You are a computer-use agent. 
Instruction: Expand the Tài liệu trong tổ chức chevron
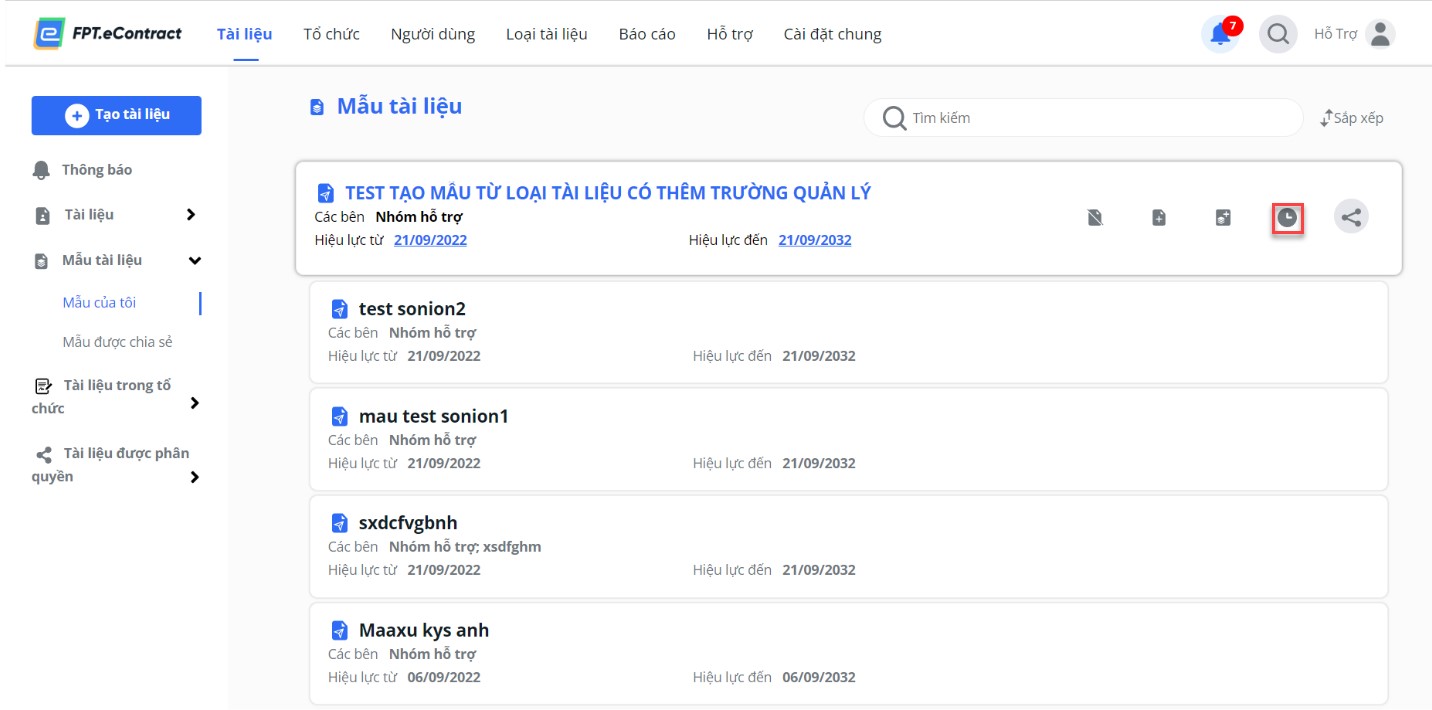[195, 403]
